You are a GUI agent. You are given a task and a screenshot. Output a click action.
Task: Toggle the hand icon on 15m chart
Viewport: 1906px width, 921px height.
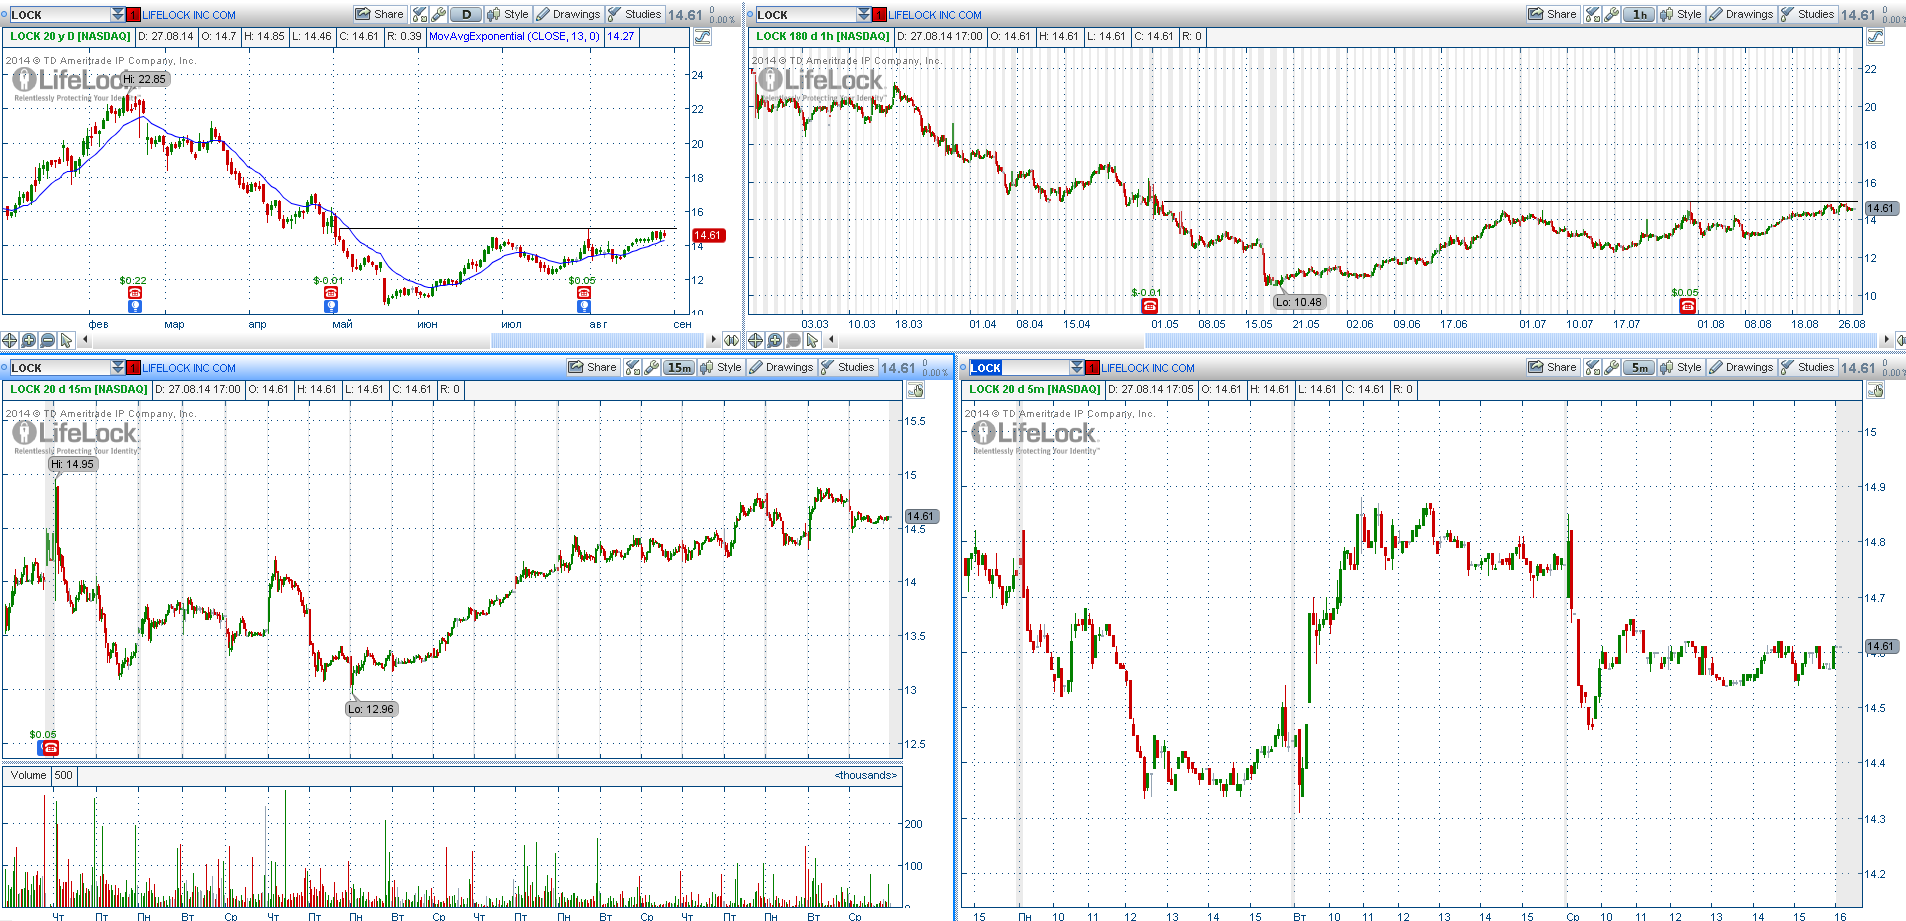[915, 390]
